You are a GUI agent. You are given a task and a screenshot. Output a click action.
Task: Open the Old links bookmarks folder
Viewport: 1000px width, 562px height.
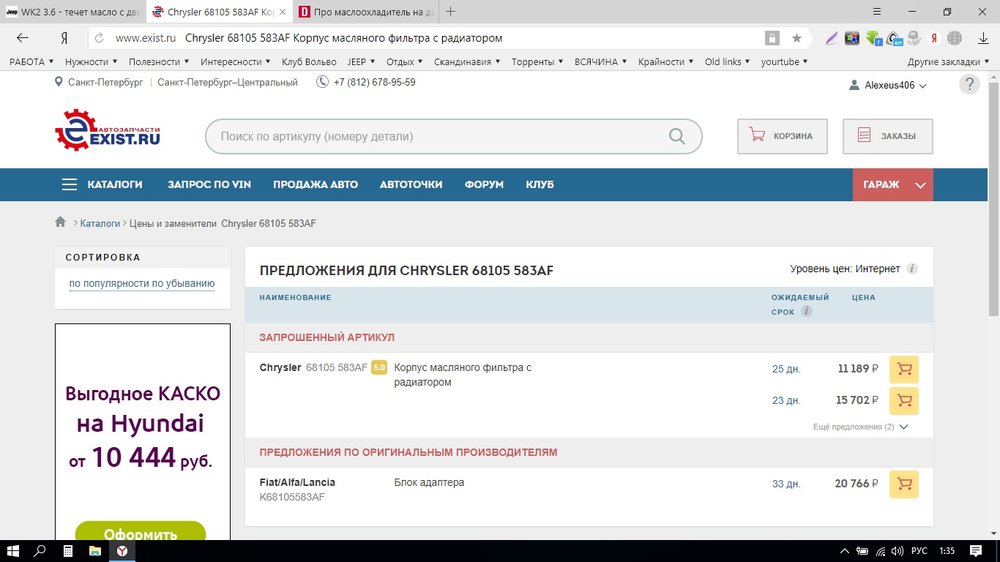tap(727, 62)
